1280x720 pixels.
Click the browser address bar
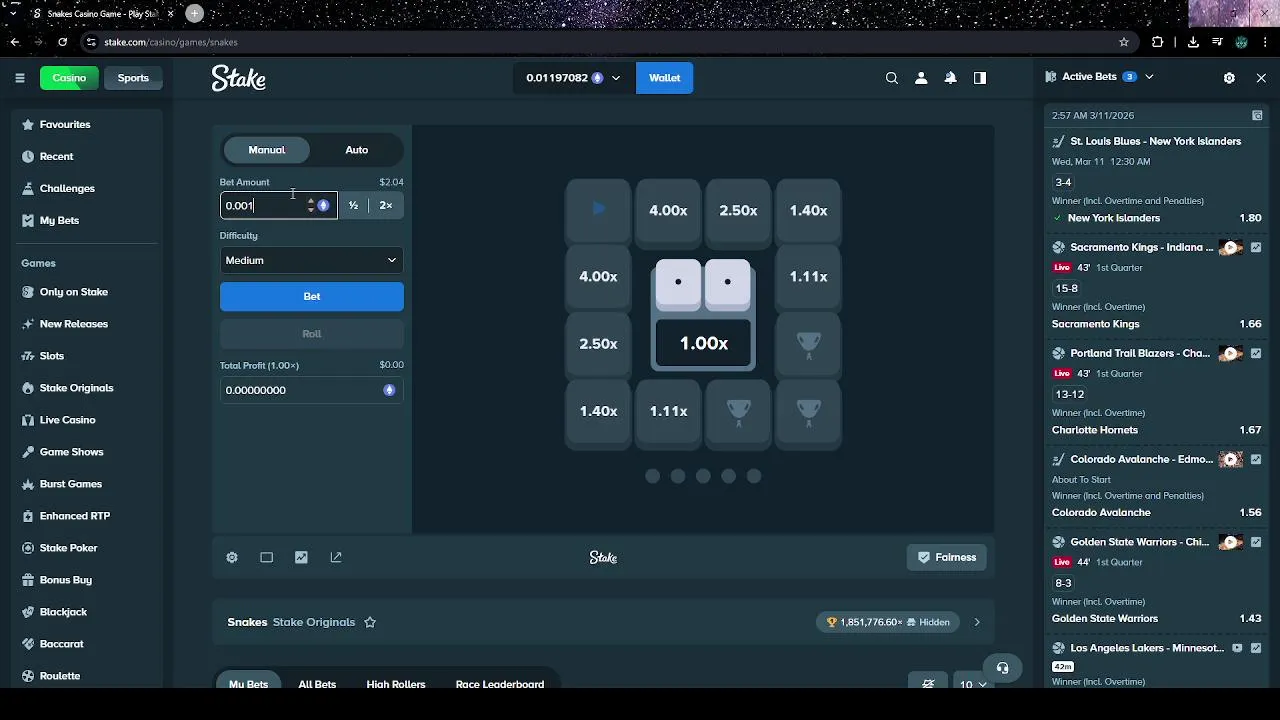tap(600, 42)
